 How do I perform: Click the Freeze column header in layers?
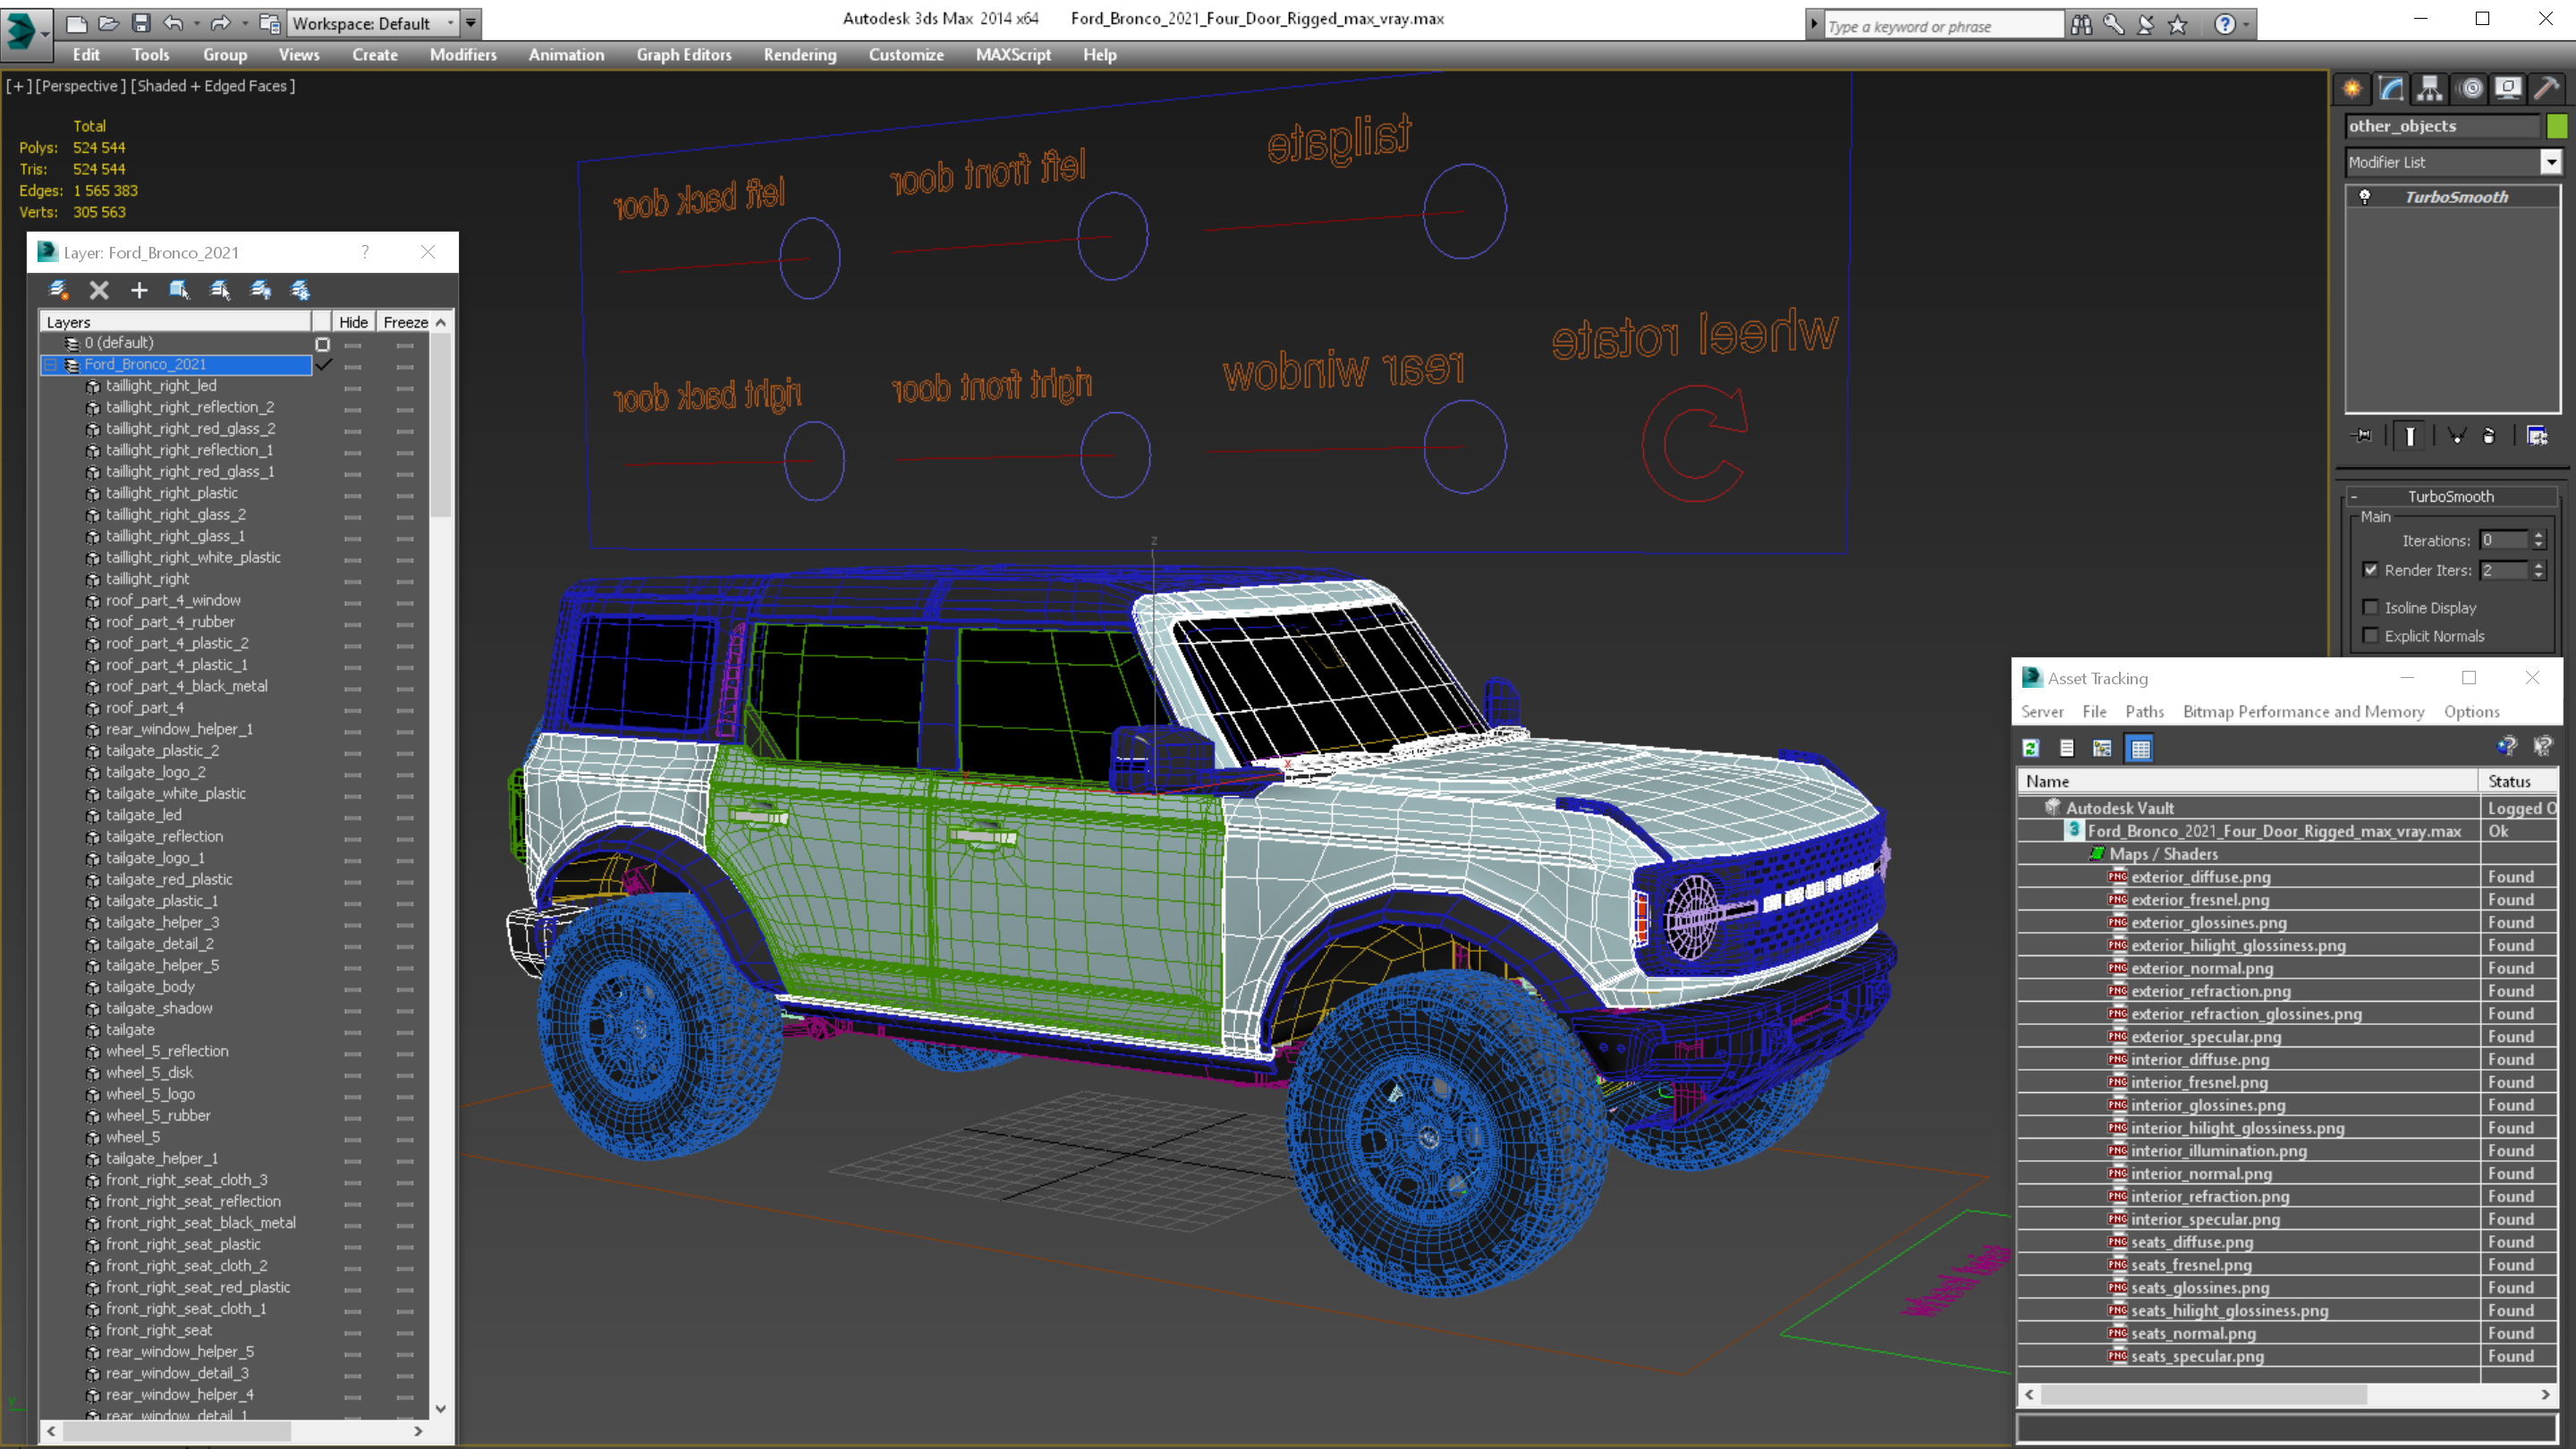405,322
